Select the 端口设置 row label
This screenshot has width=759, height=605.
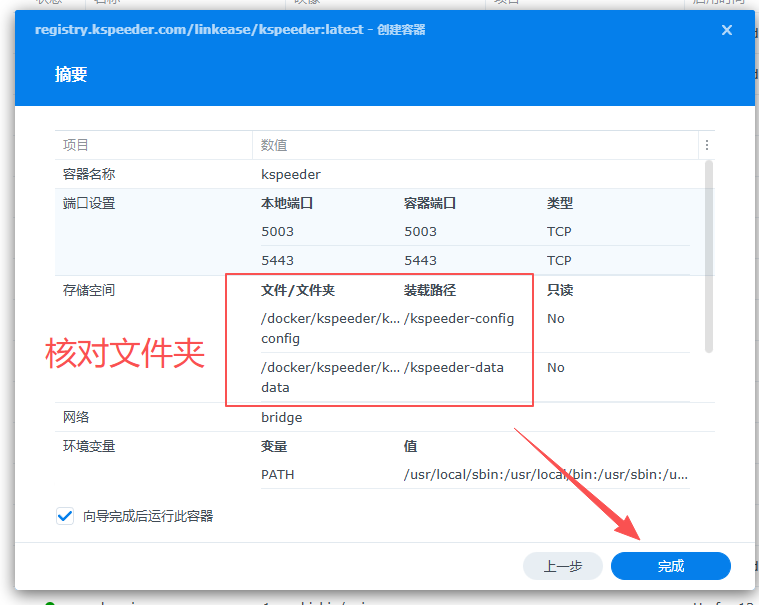coord(89,203)
